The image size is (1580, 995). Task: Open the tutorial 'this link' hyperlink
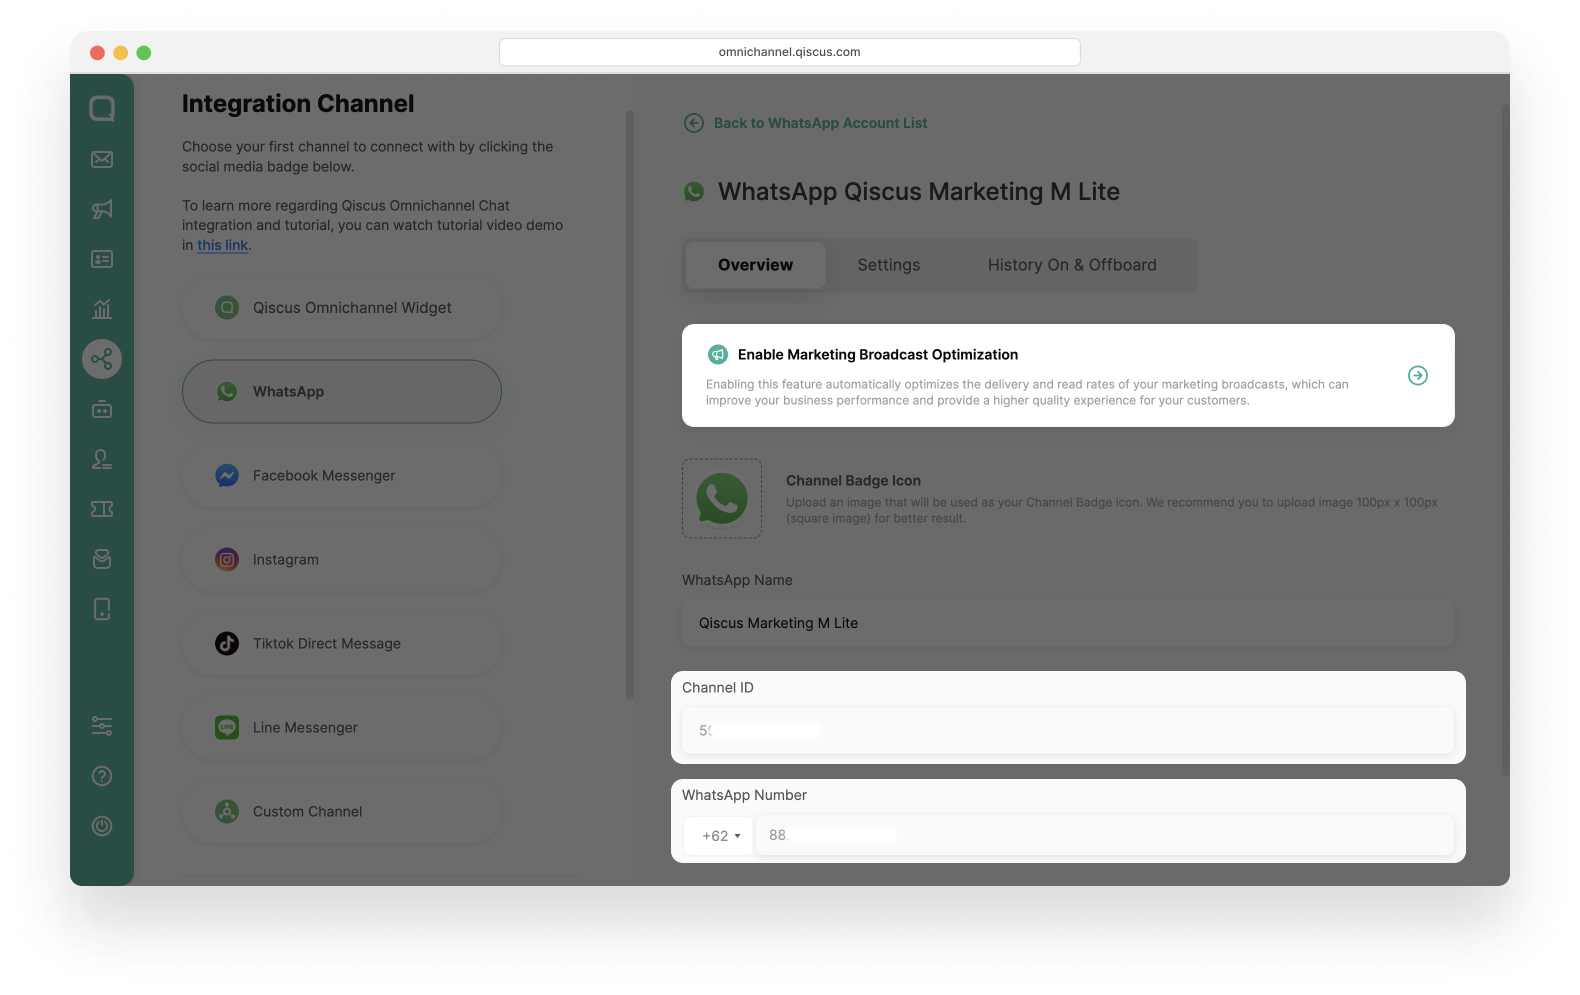pos(222,245)
